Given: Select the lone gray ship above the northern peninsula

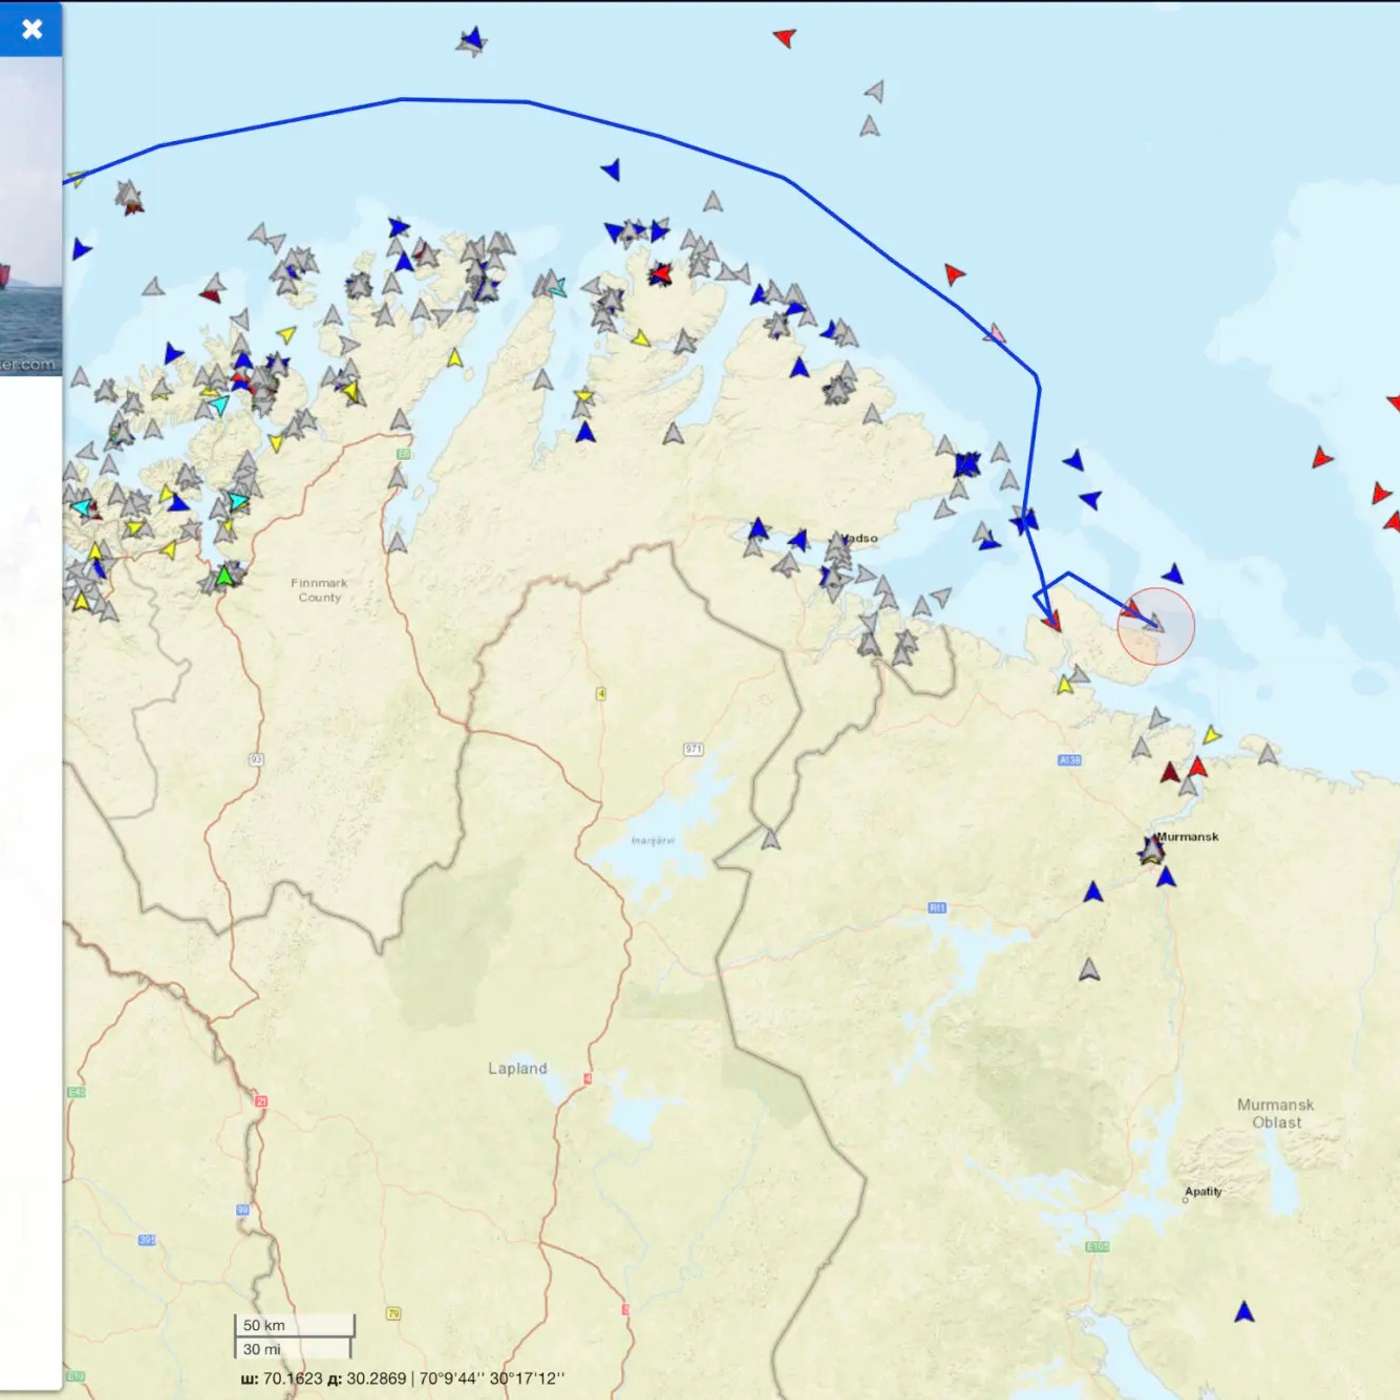Looking at the screenshot, I should click(x=712, y=202).
